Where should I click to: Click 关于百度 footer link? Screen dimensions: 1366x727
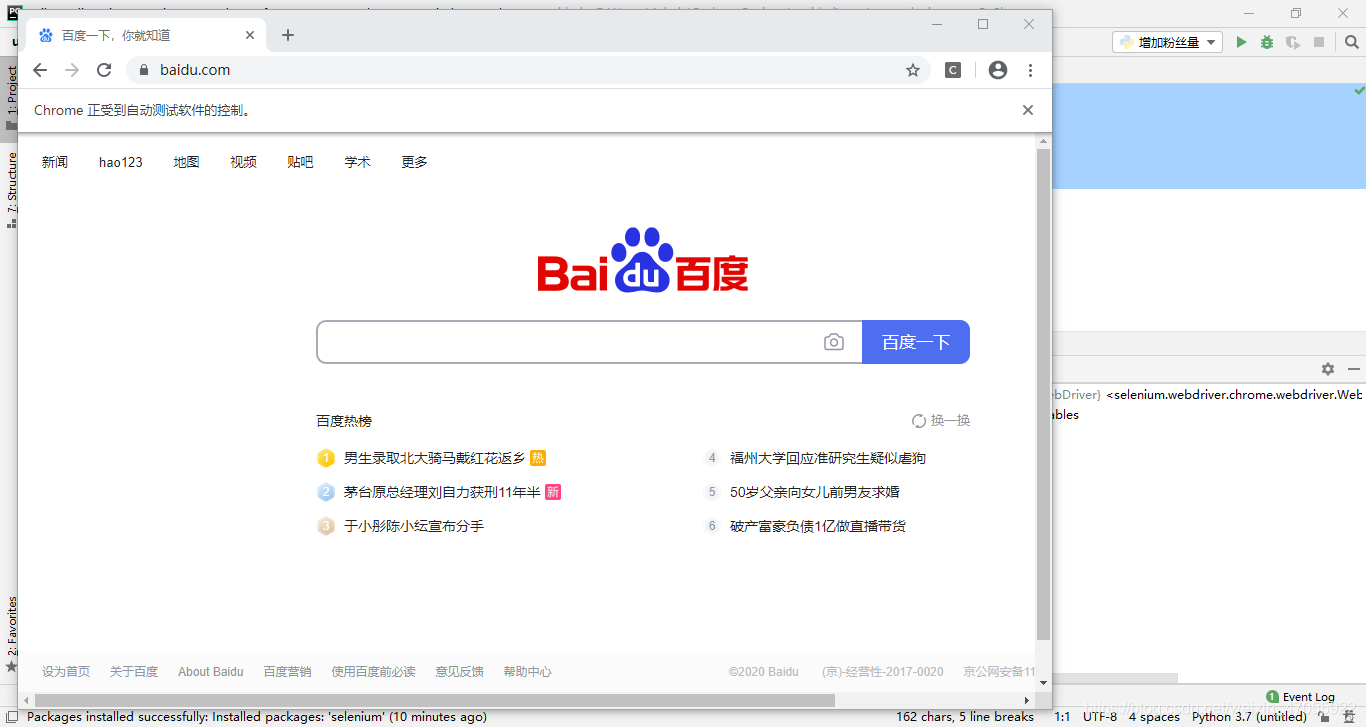click(134, 672)
